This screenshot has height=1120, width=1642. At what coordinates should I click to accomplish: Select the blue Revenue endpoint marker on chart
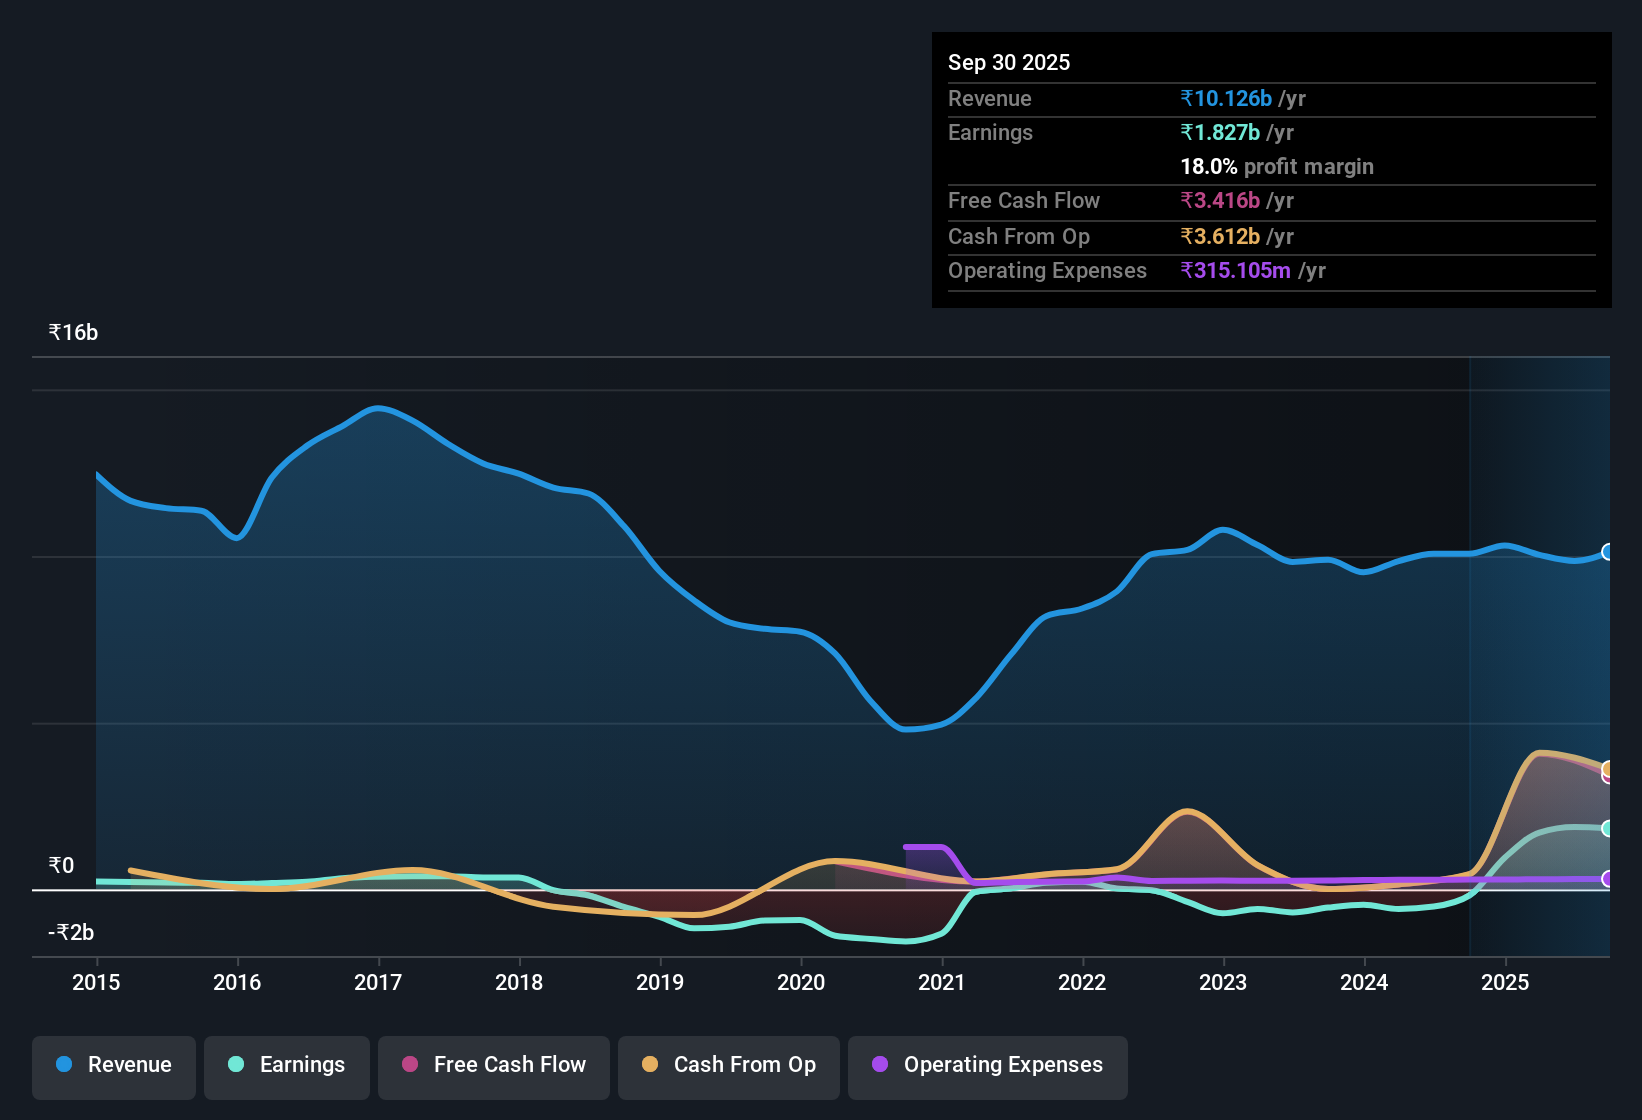[x=1608, y=552]
